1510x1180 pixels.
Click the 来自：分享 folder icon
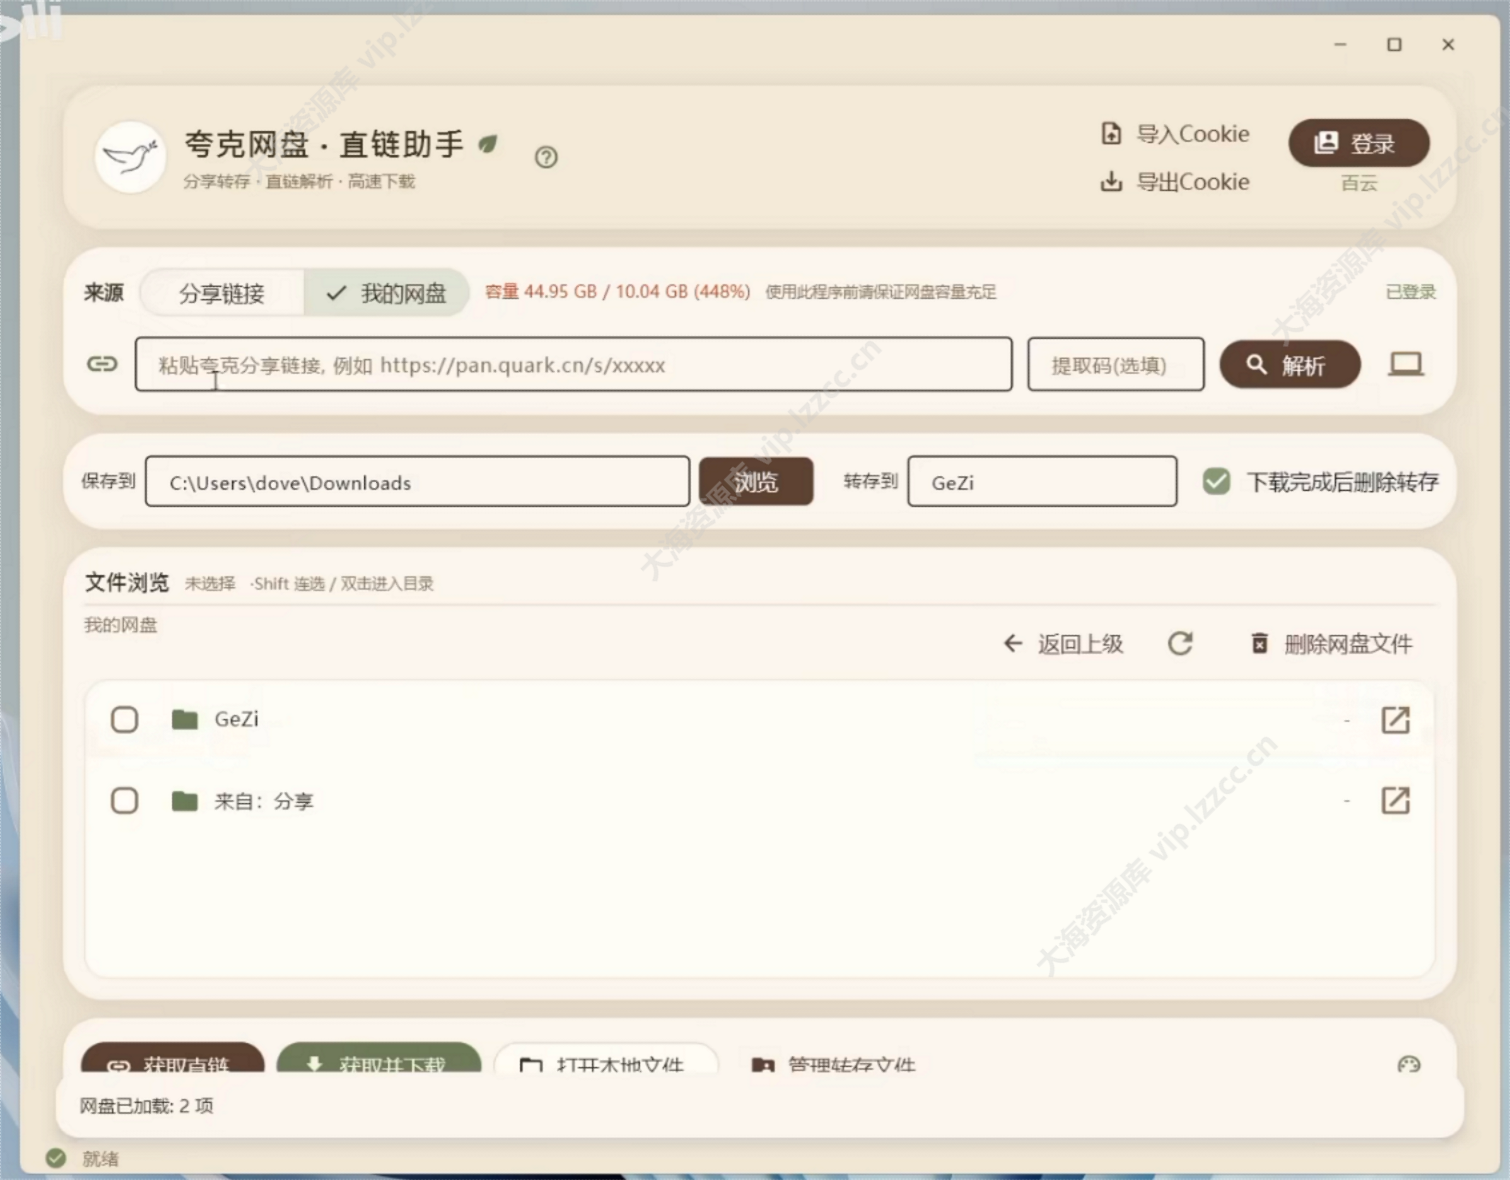pyautogui.click(x=185, y=801)
